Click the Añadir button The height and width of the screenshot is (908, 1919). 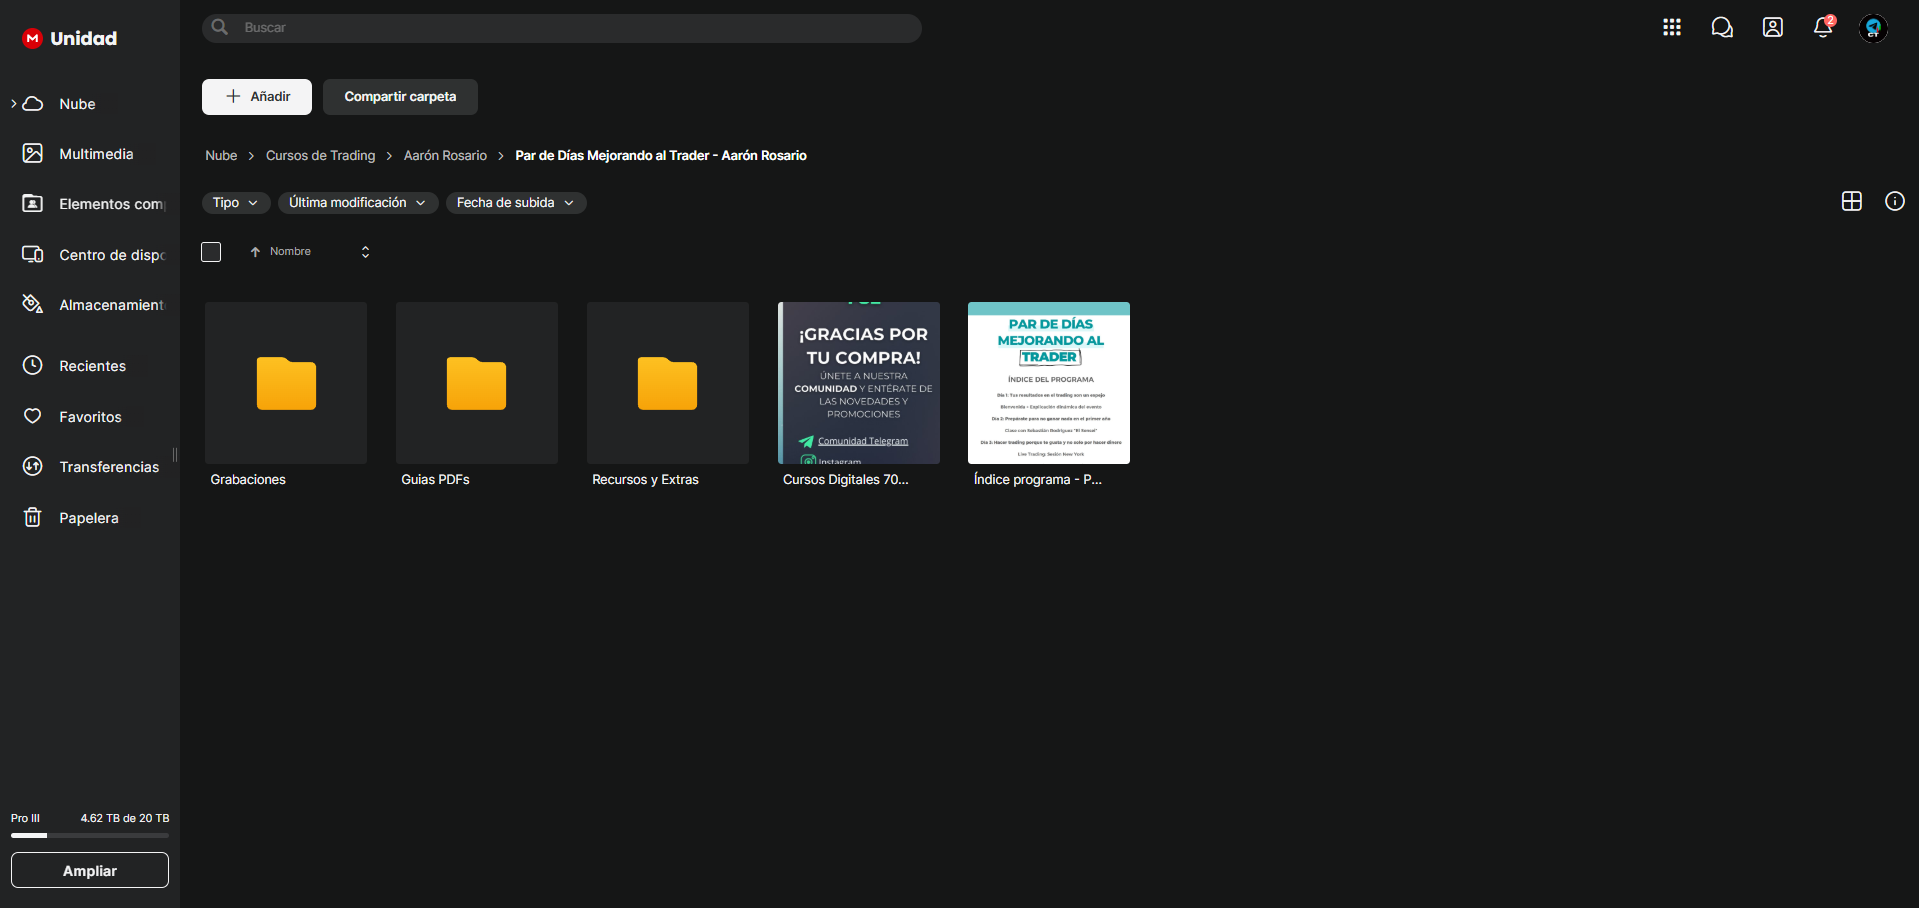click(257, 97)
